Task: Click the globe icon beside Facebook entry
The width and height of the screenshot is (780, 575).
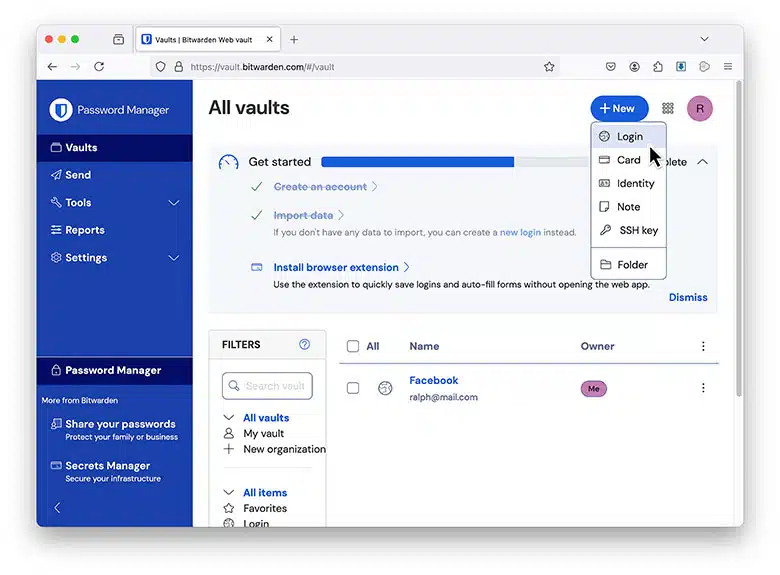Action: pyautogui.click(x=385, y=388)
